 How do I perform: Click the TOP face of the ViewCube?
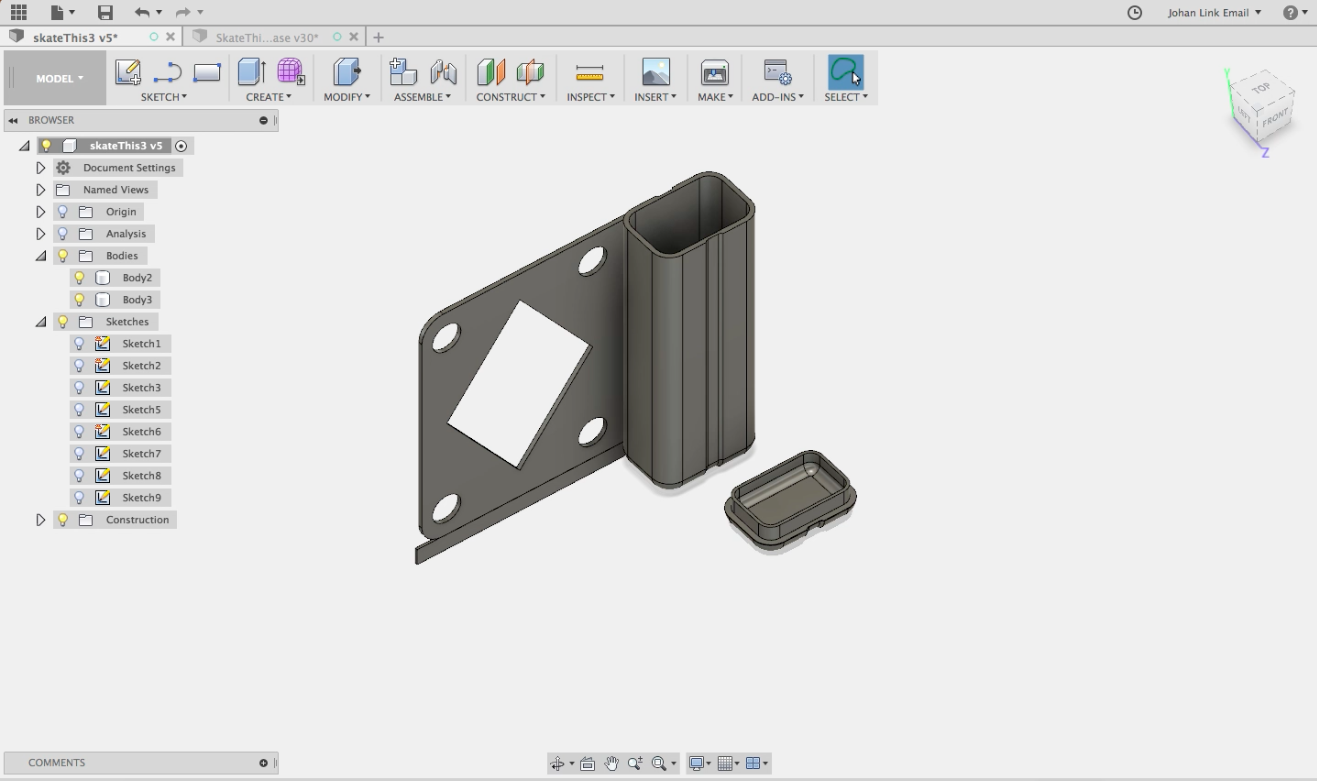(x=1262, y=88)
